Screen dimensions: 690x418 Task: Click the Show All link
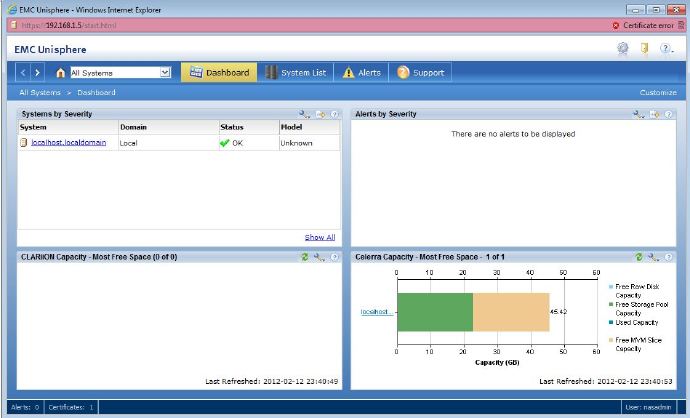pyautogui.click(x=320, y=237)
